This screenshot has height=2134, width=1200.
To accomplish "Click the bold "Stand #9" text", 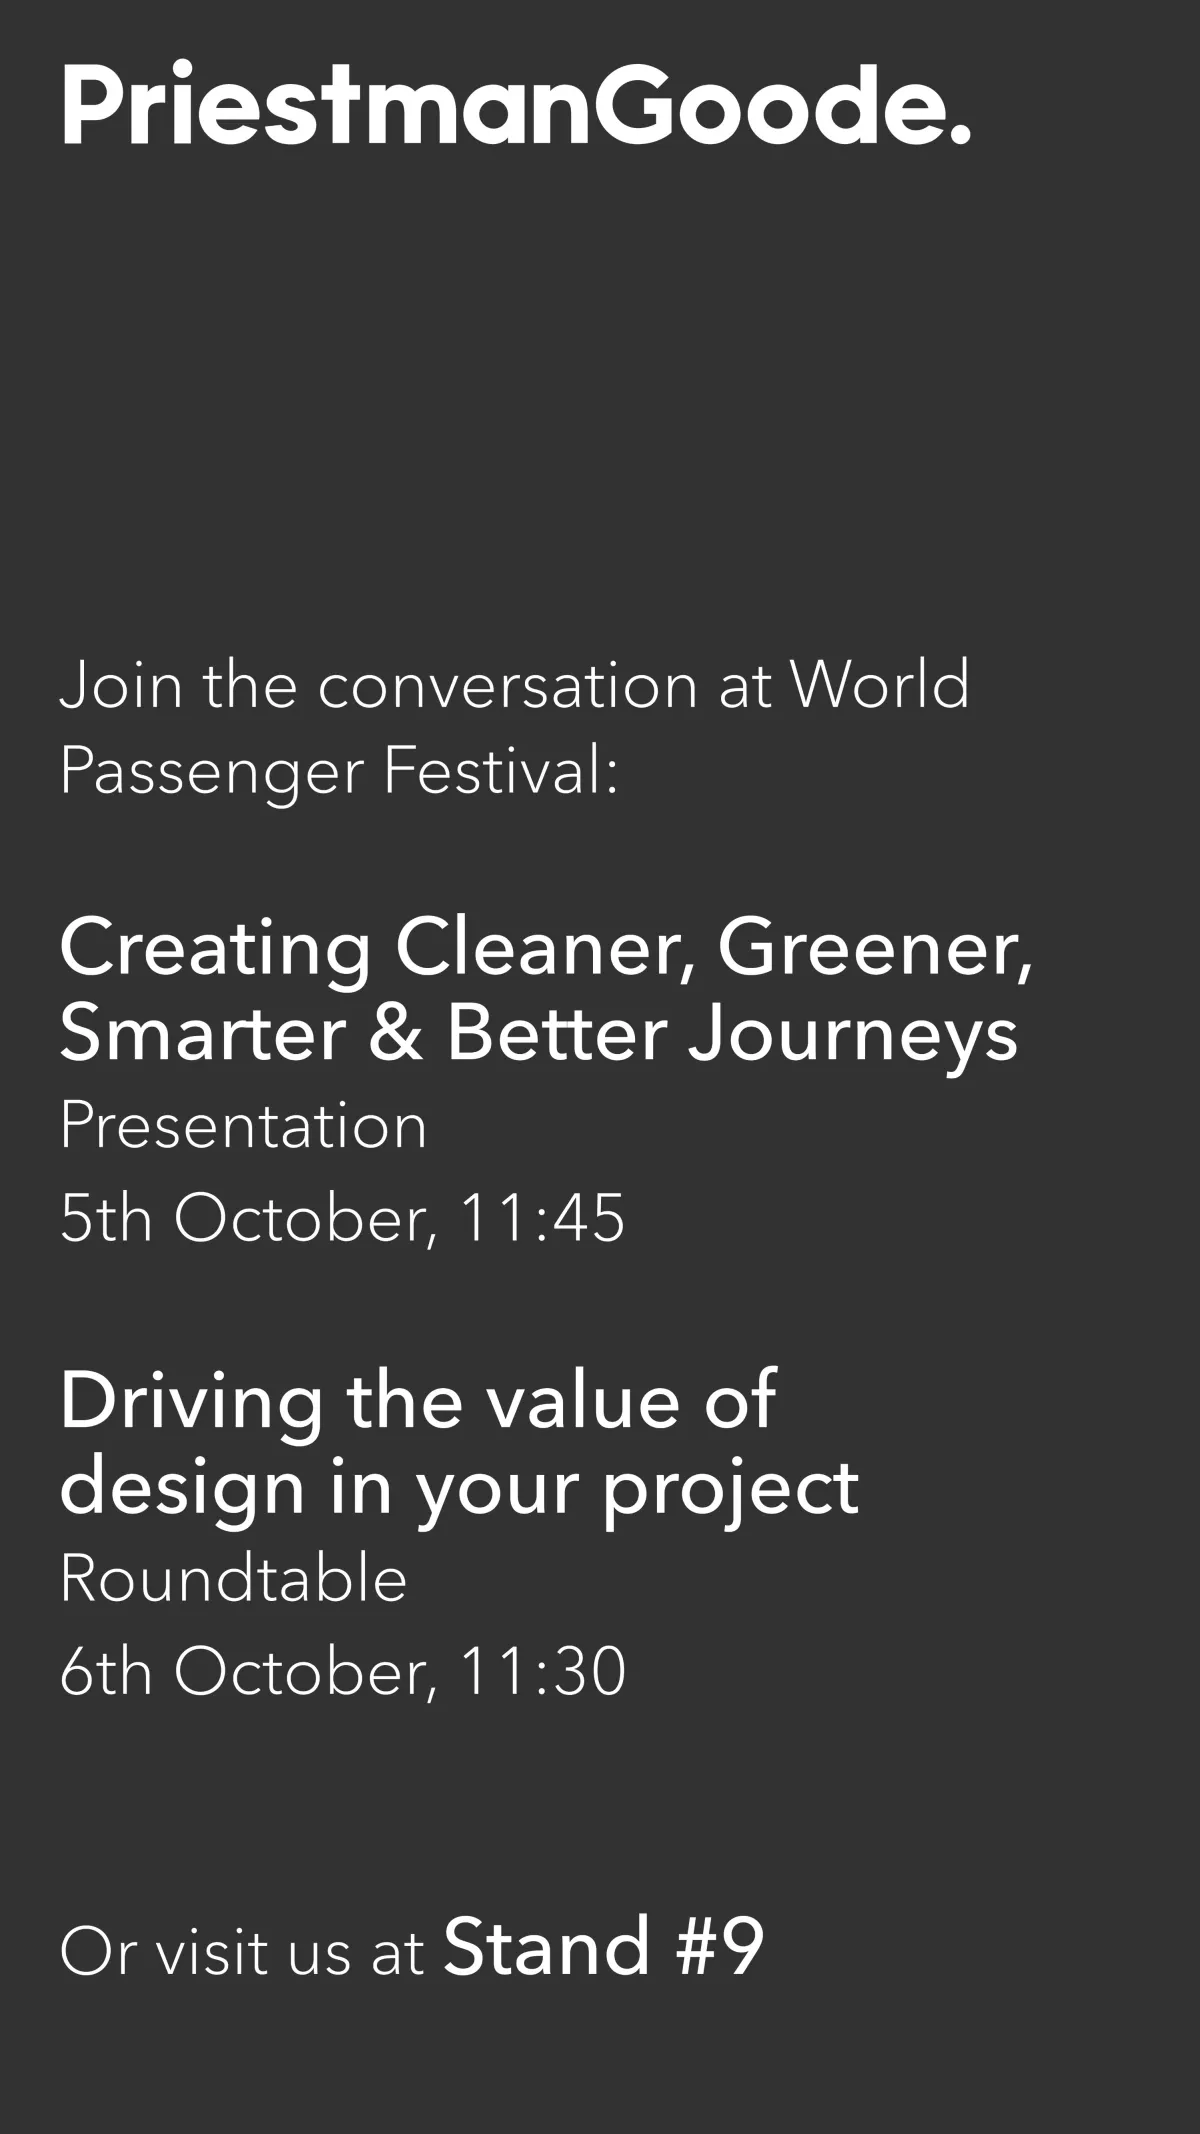I will [x=603, y=1946].
